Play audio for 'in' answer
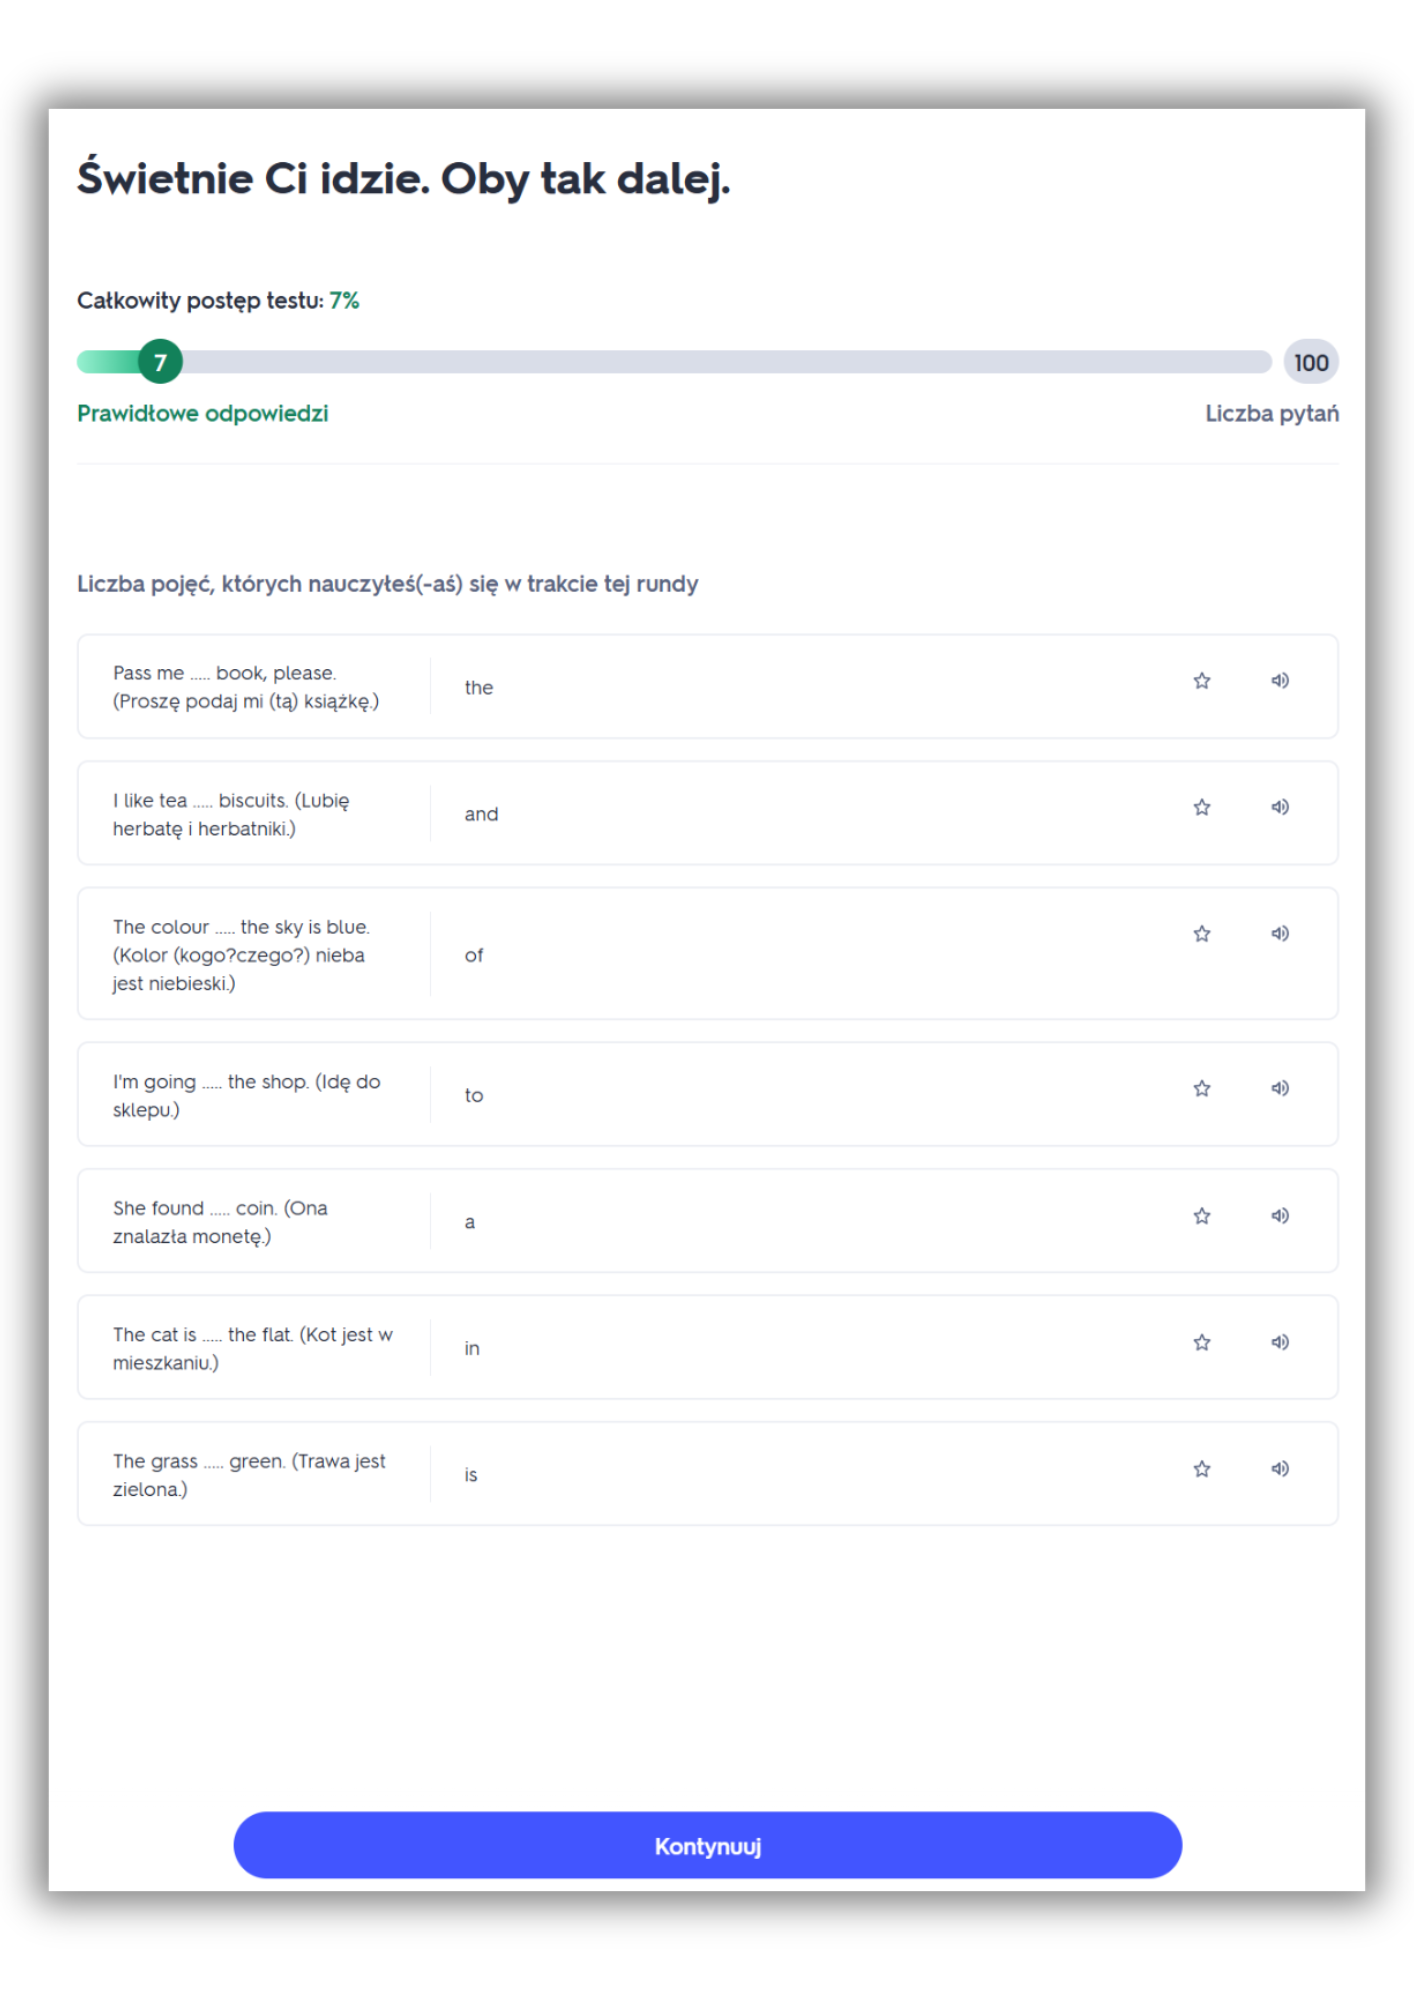Image resolution: width=1414 pixels, height=2000 pixels. coord(1279,1342)
